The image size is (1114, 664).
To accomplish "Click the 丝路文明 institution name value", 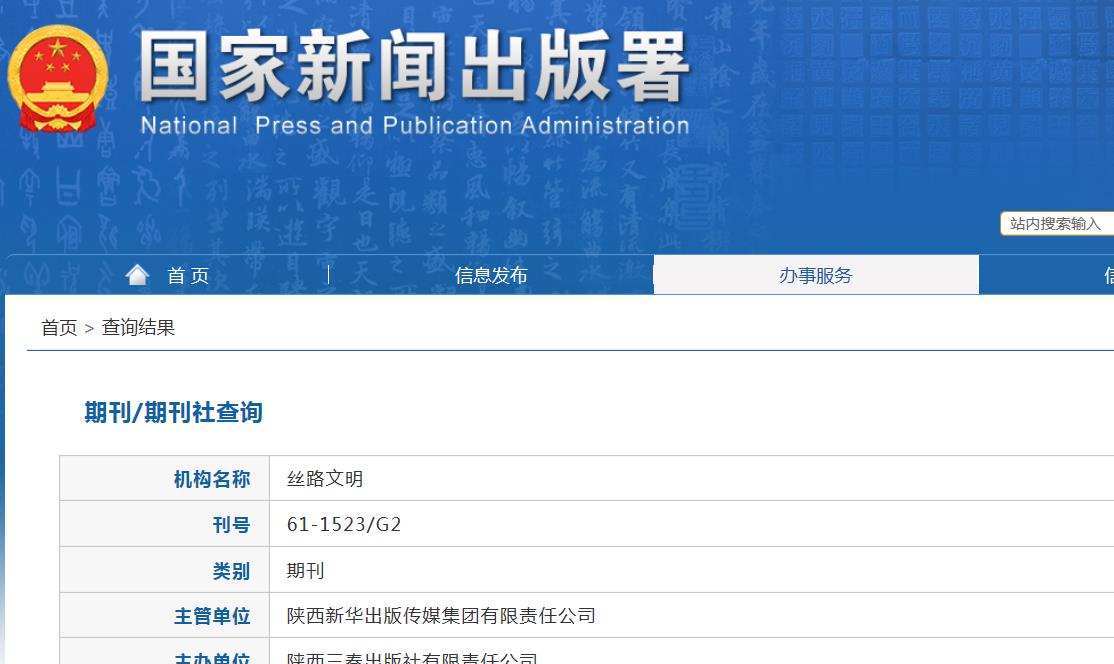I will tap(325, 479).
